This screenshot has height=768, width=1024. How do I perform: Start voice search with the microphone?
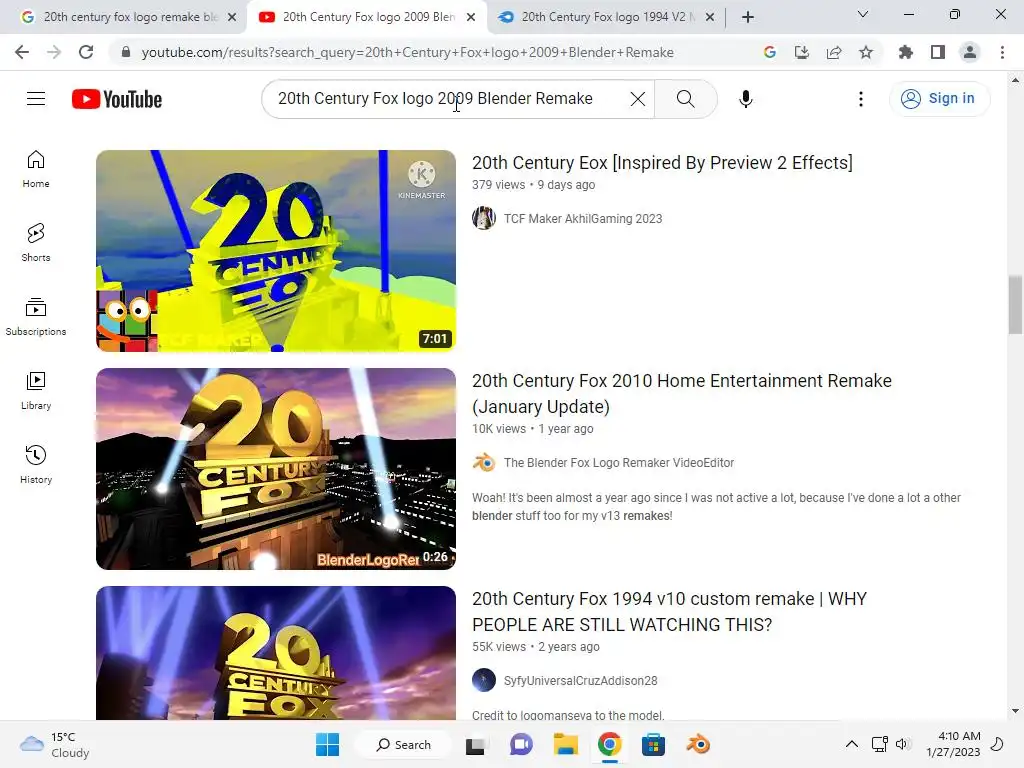point(745,99)
